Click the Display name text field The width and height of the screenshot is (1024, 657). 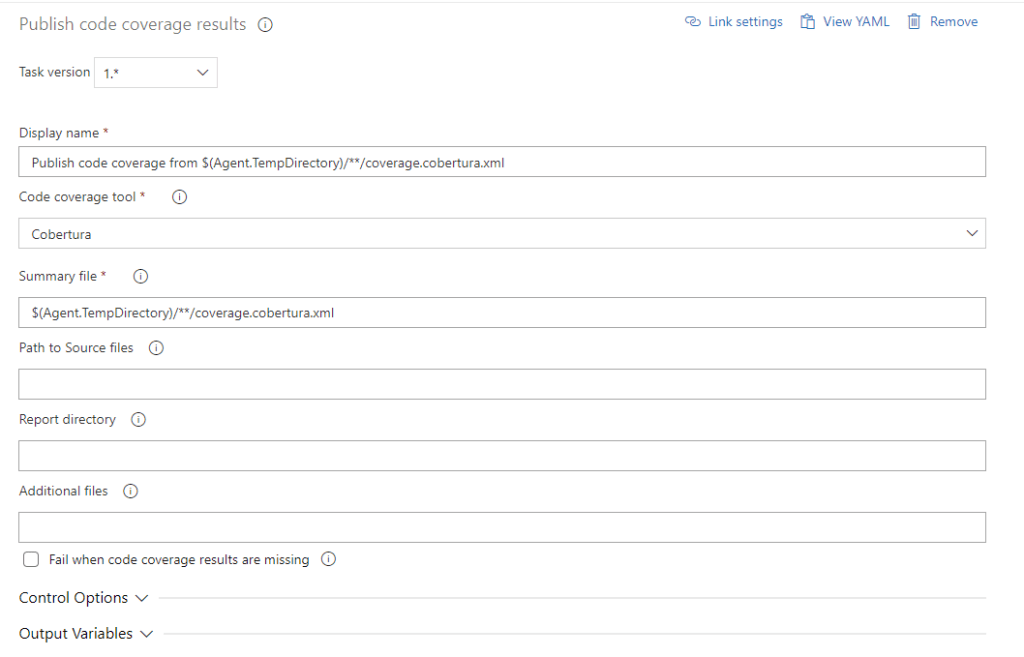point(502,163)
